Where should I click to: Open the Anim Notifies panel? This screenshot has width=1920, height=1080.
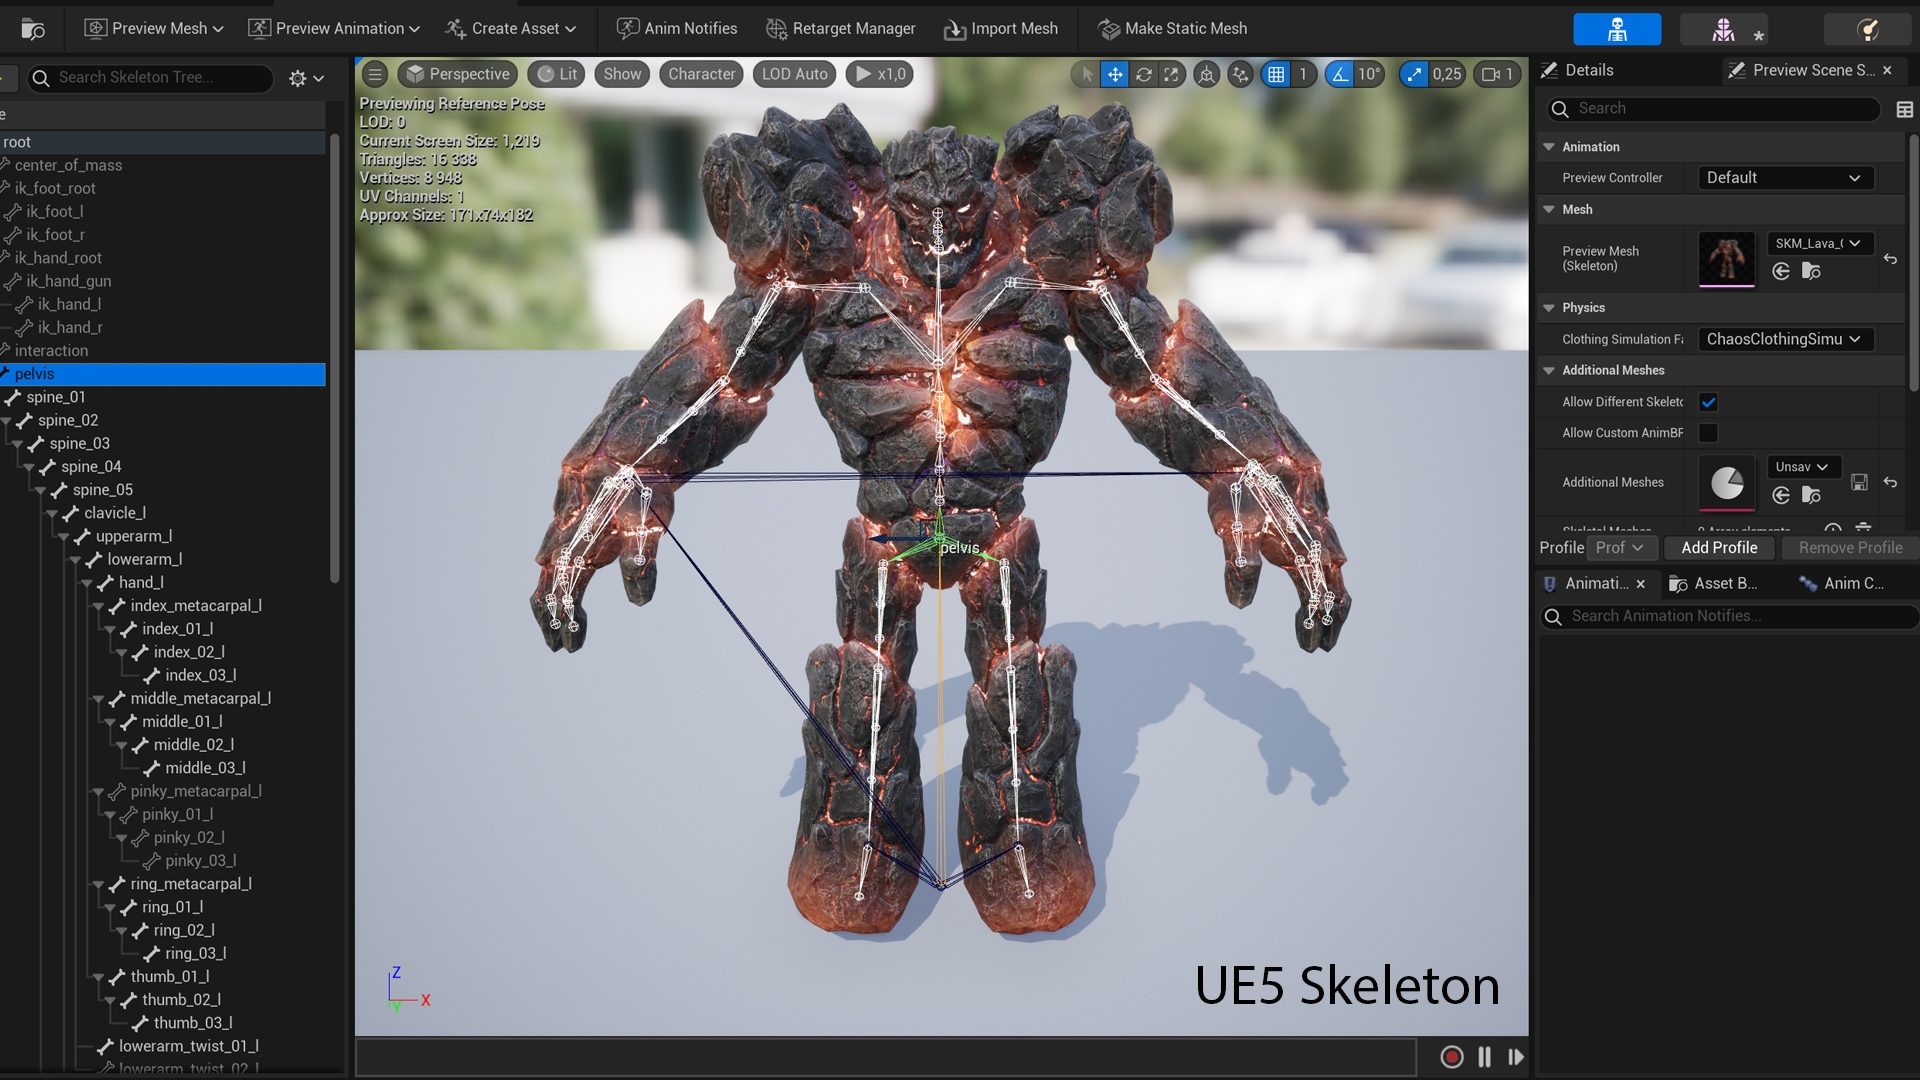click(677, 28)
